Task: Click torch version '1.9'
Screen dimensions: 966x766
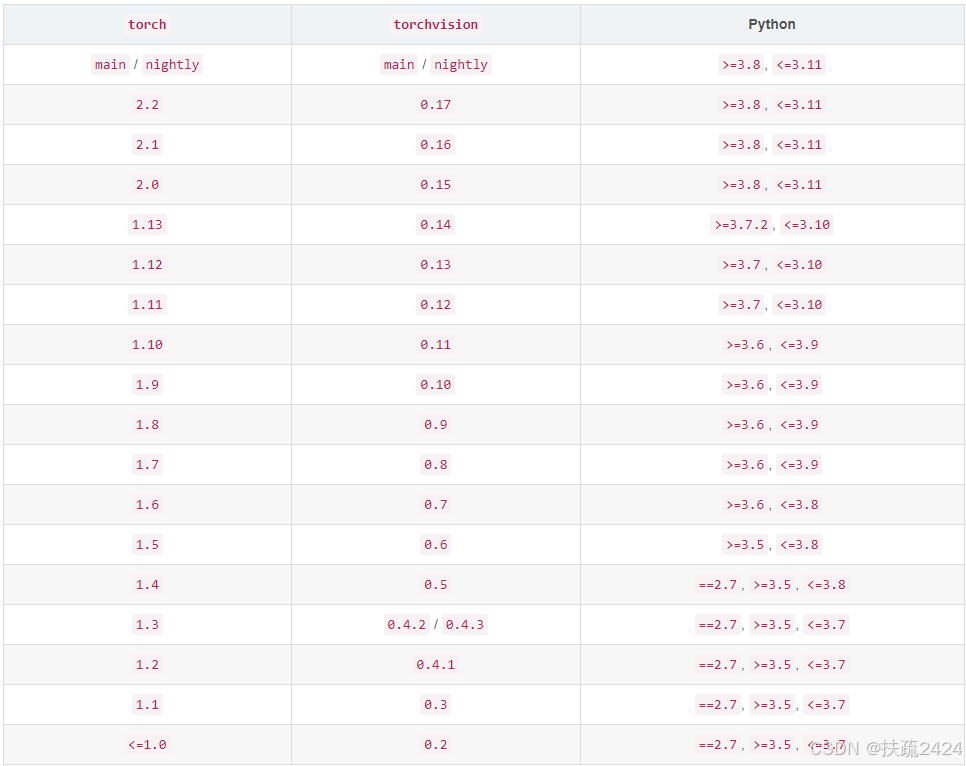Action: coord(147,385)
